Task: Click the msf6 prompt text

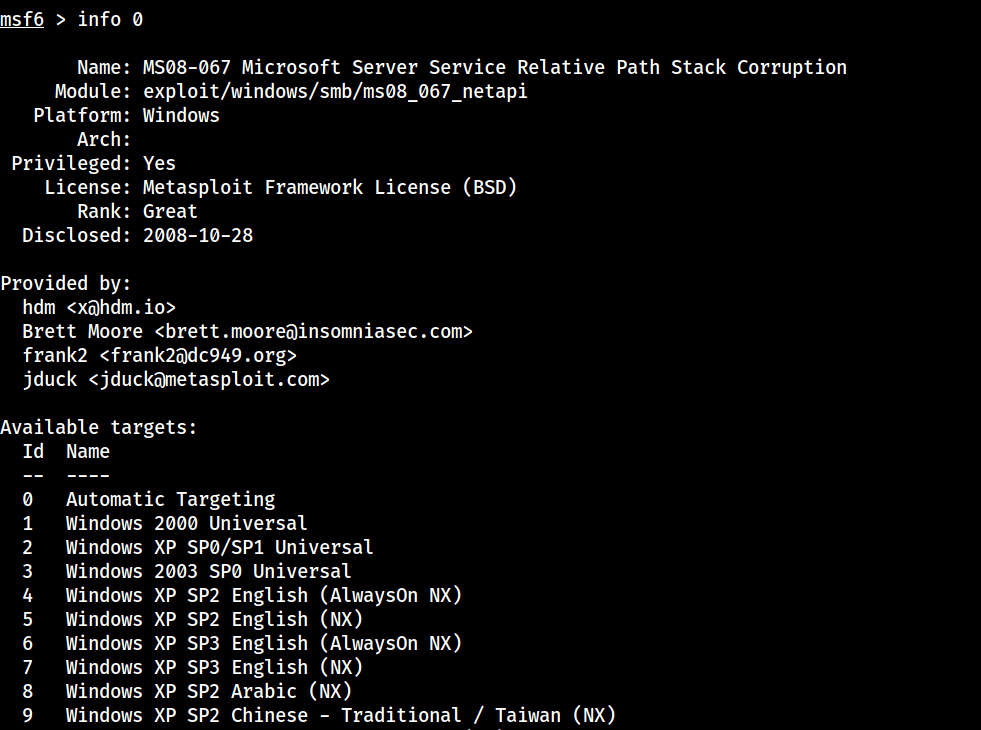Action: [x=22, y=19]
